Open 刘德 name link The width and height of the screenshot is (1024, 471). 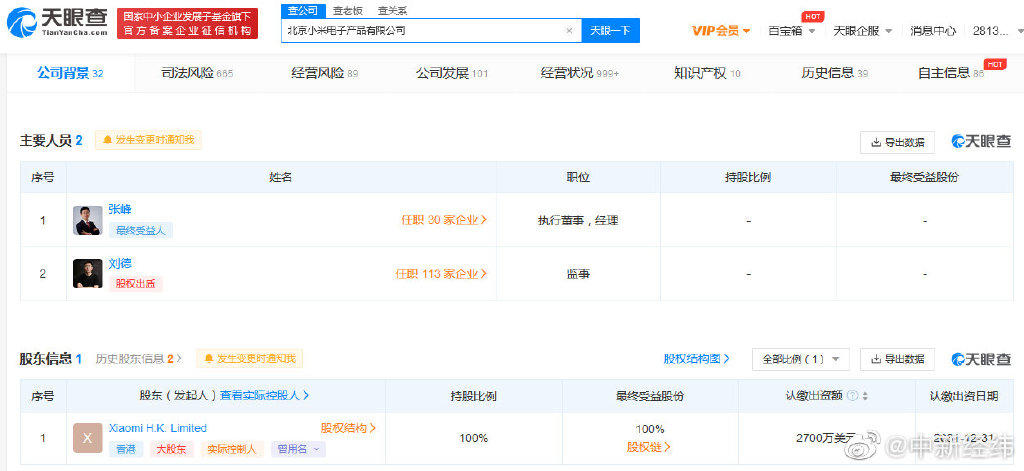120,263
